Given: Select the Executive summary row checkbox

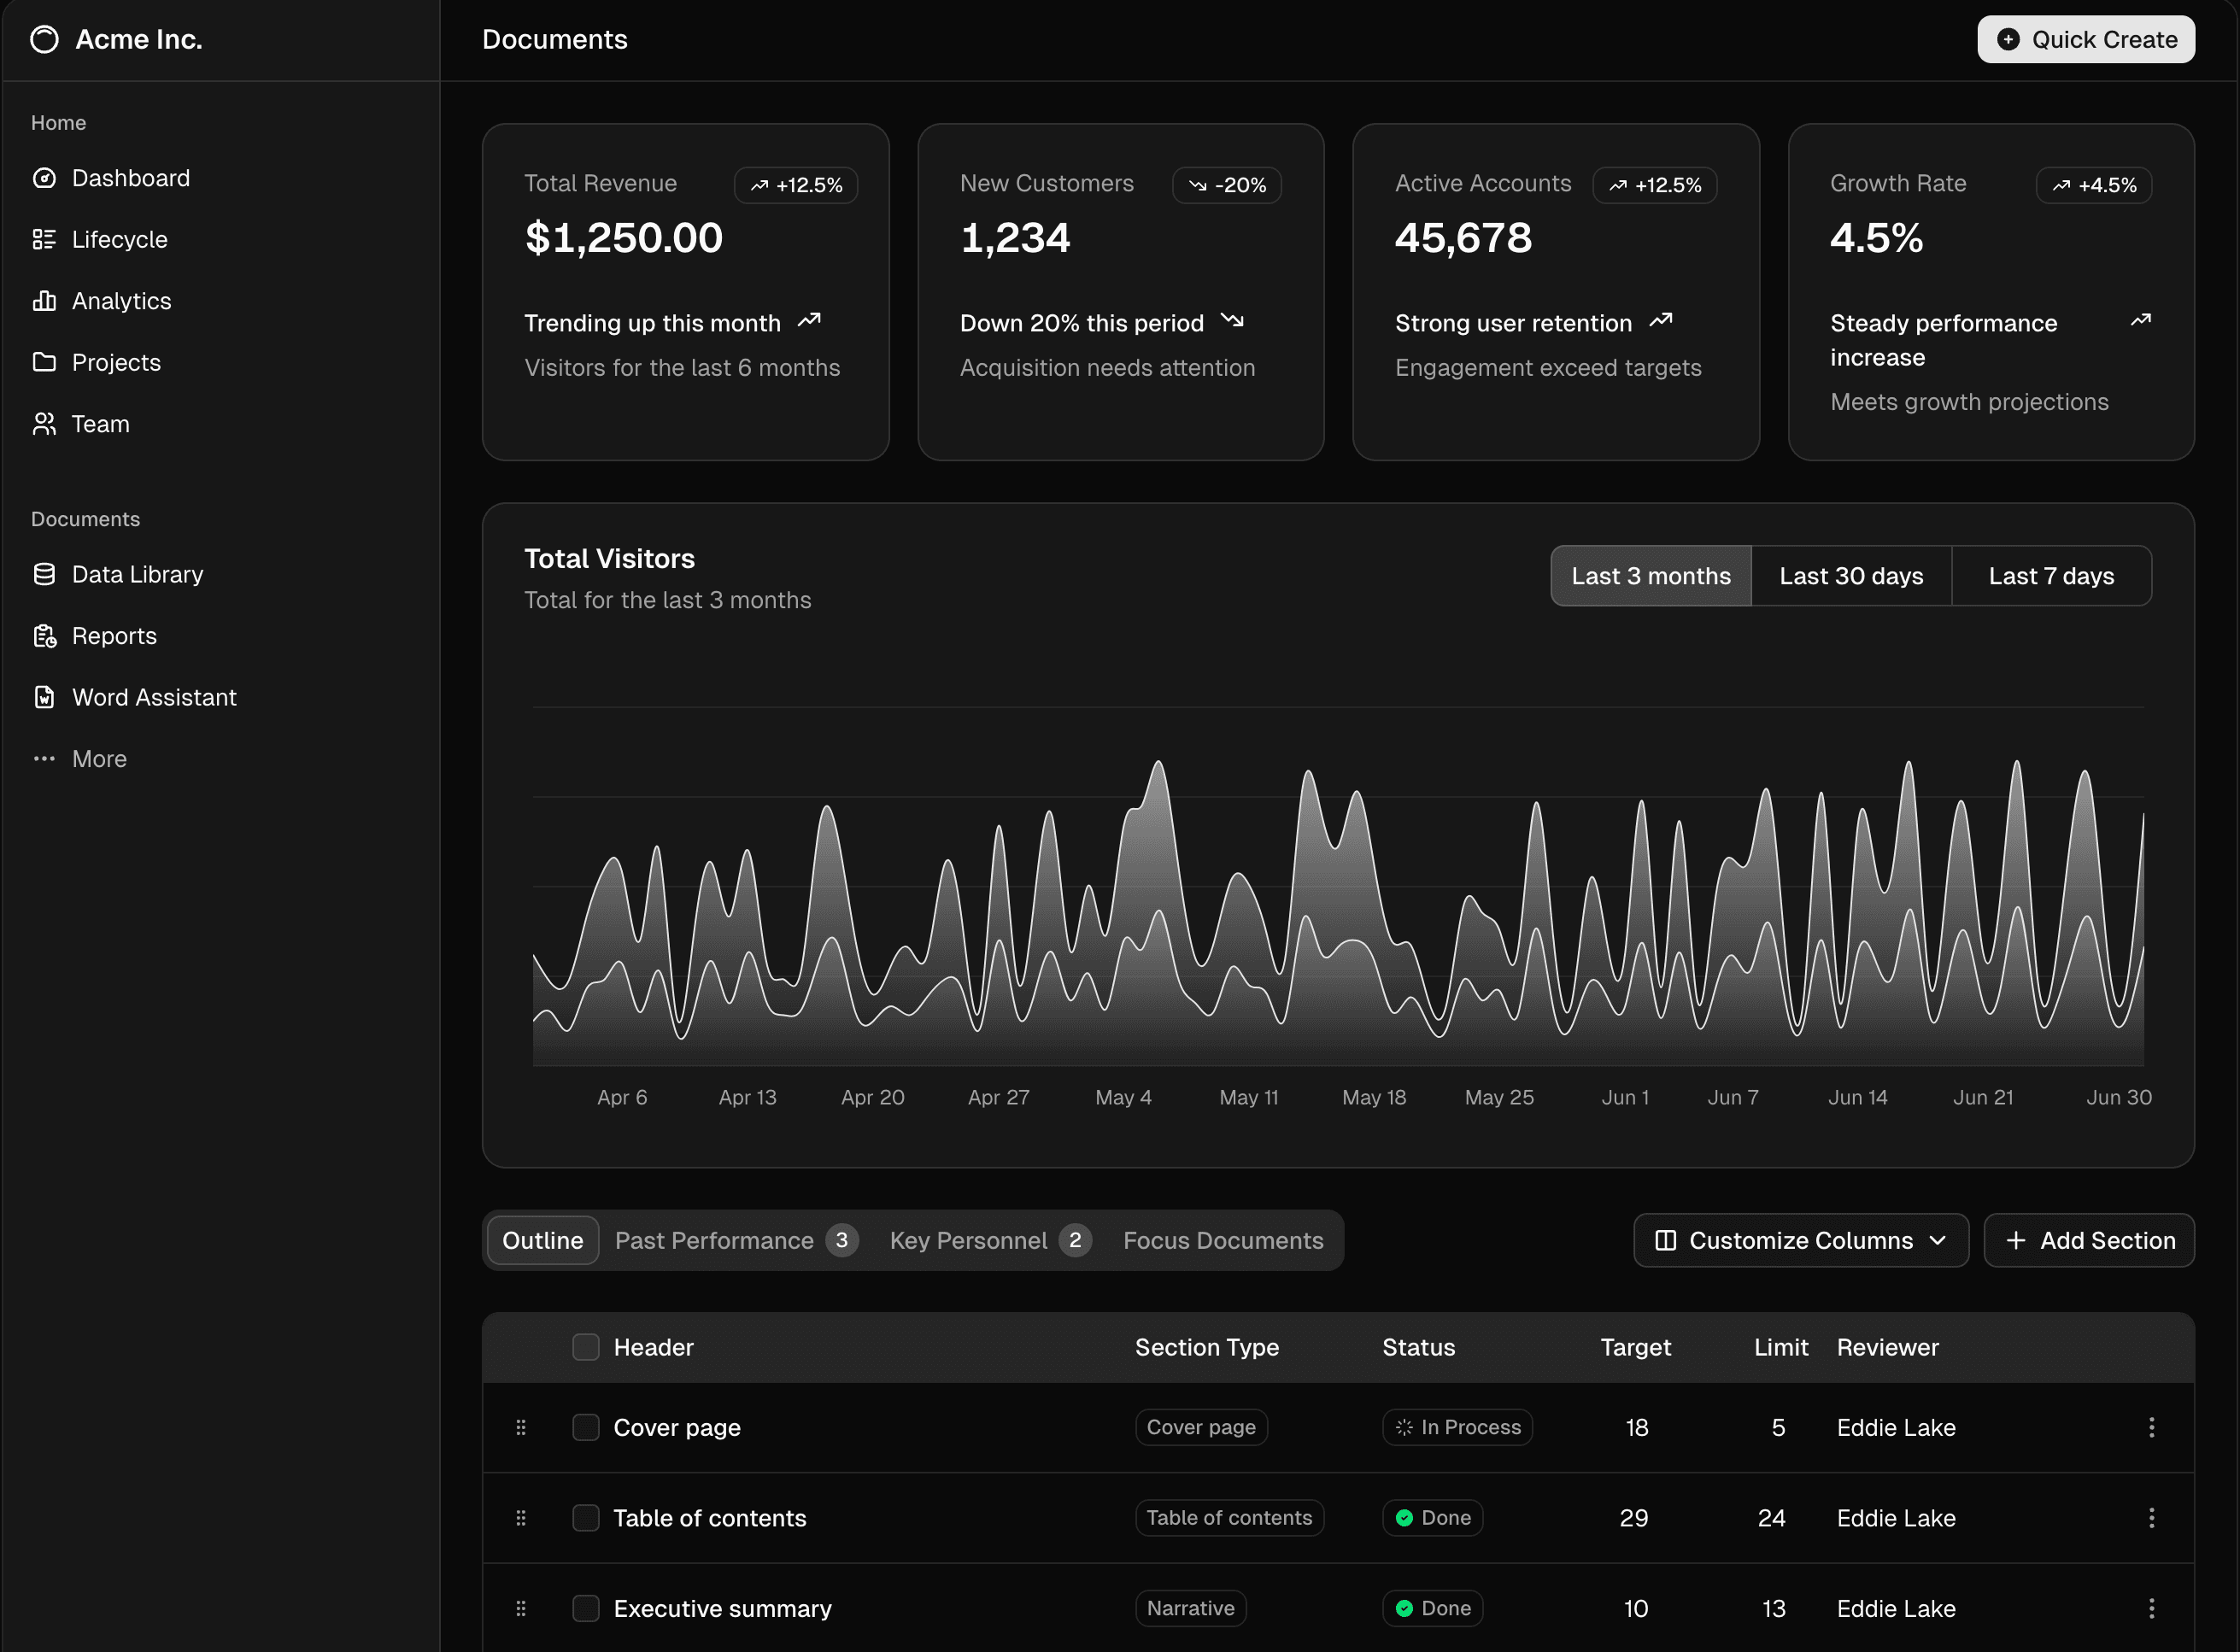Looking at the screenshot, I should pos(585,1608).
